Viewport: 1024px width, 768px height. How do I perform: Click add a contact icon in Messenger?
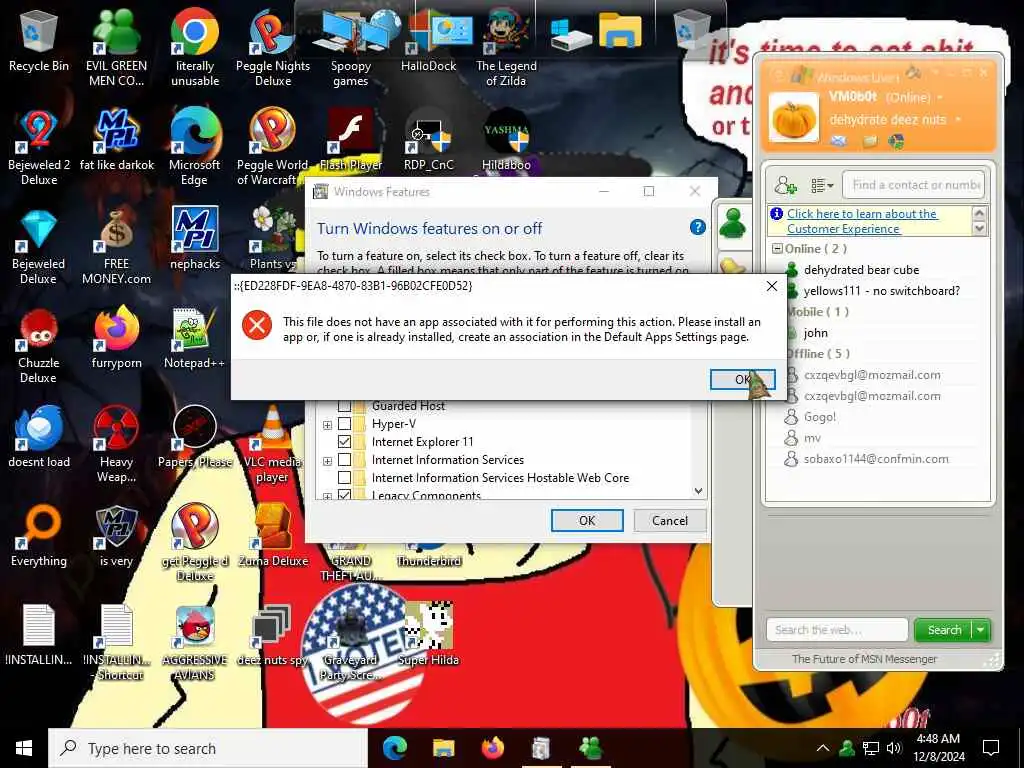pos(786,185)
